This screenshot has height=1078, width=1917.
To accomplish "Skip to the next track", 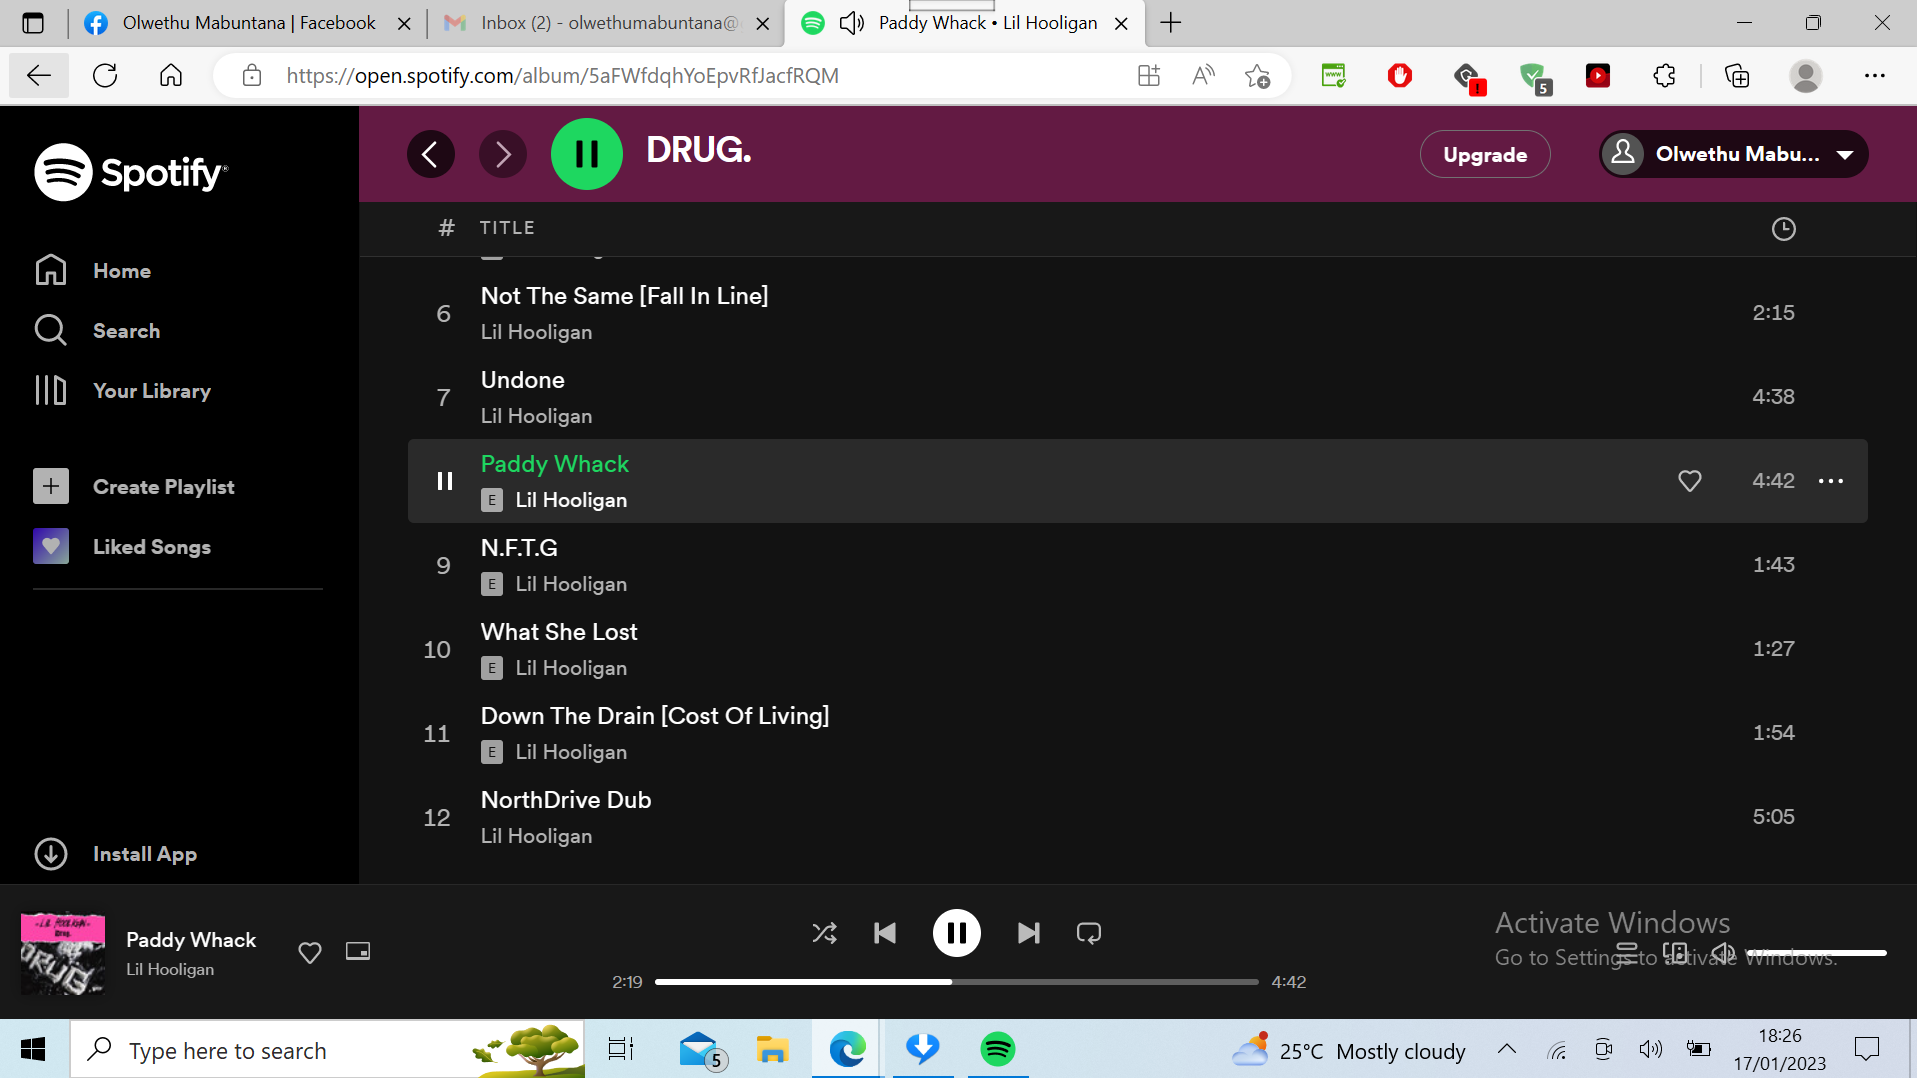I will [x=1029, y=933].
